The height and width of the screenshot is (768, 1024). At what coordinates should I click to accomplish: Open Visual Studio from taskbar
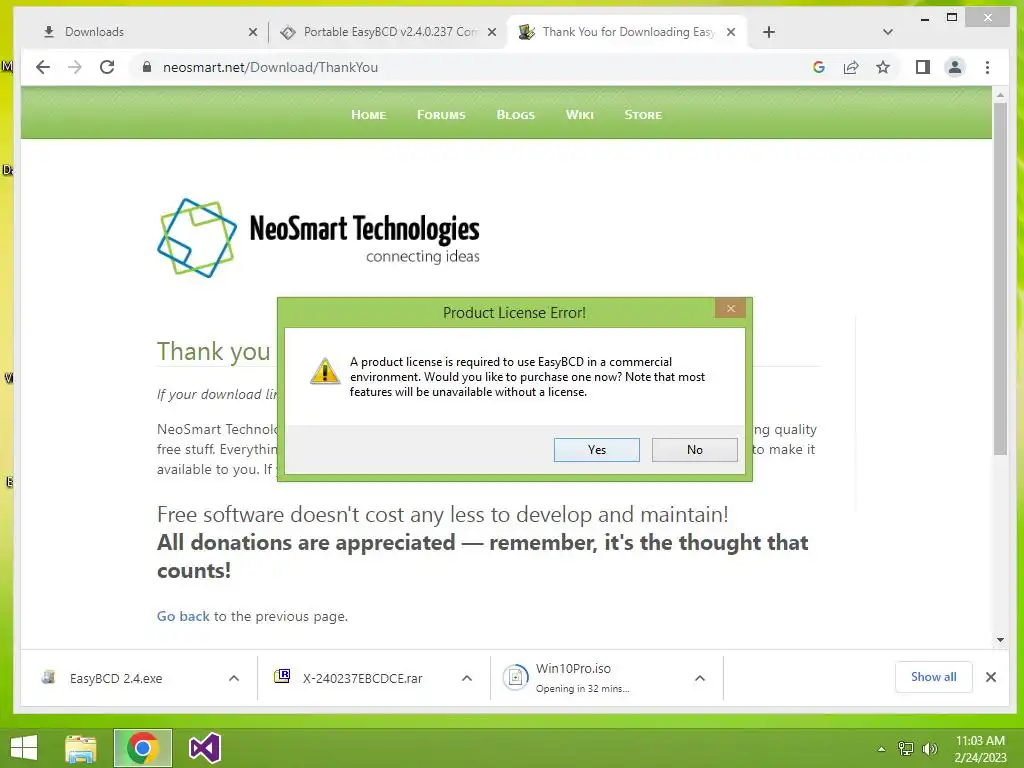204,748
